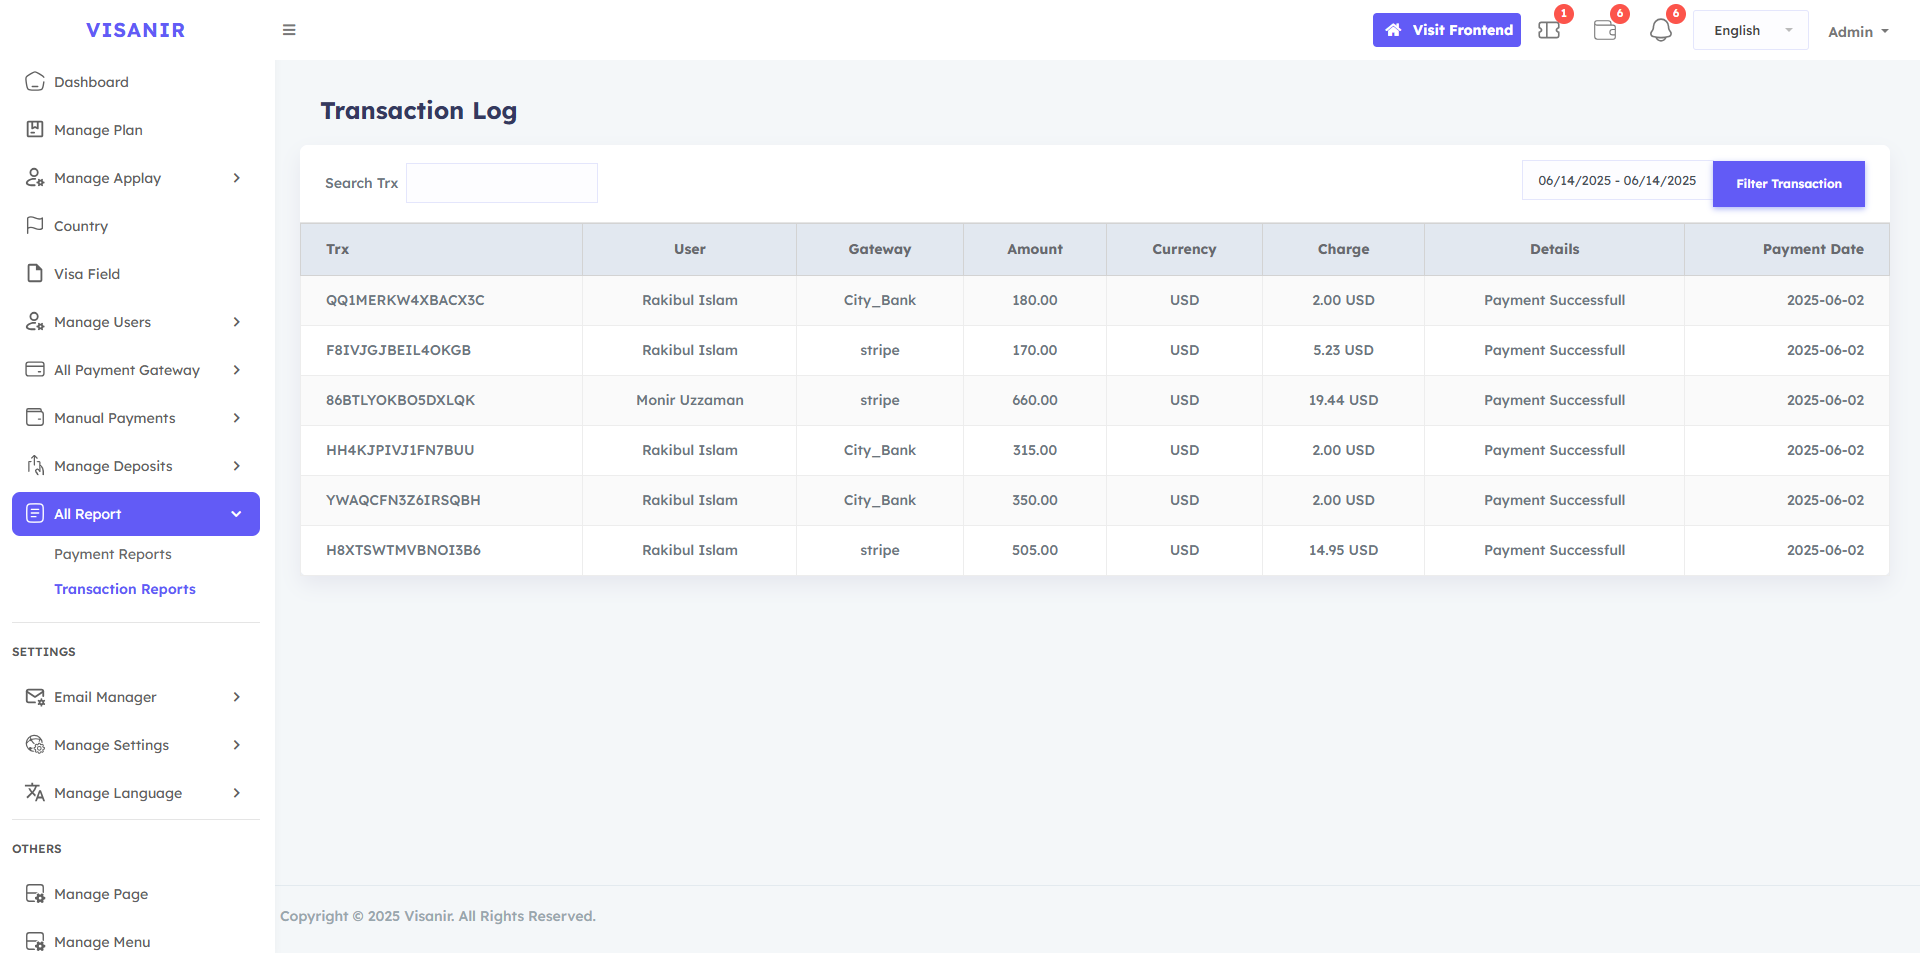This screenshot has height=953, width=1920.
Task: Click the Manage Users icon
Action: pyautogui.click(x=35, y=321)
